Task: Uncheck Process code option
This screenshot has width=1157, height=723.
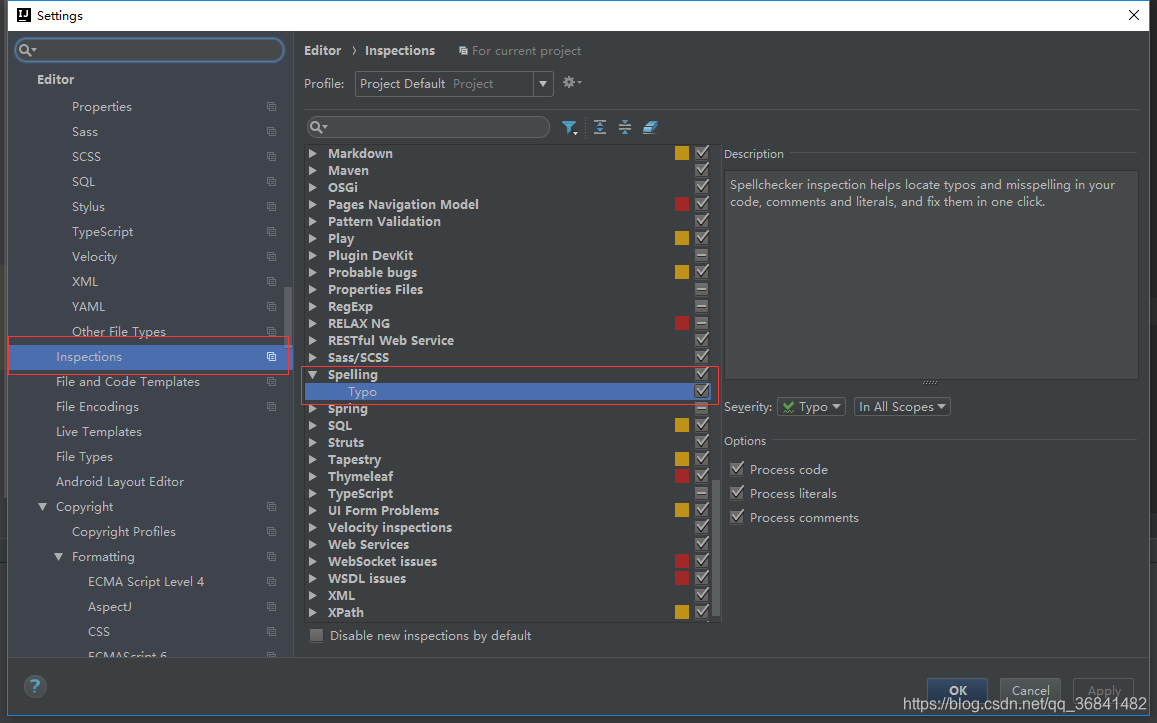Action: 736,469
